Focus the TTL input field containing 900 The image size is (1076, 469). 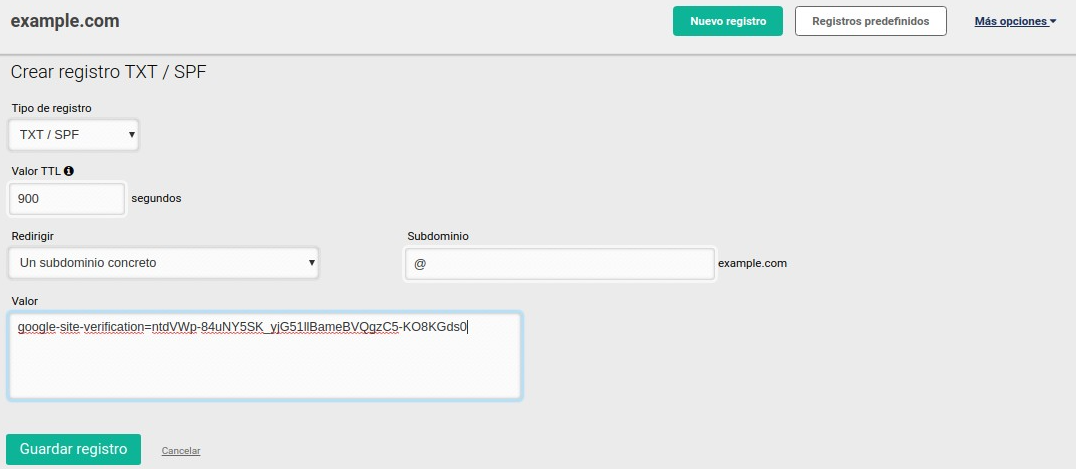coord(66,199)
